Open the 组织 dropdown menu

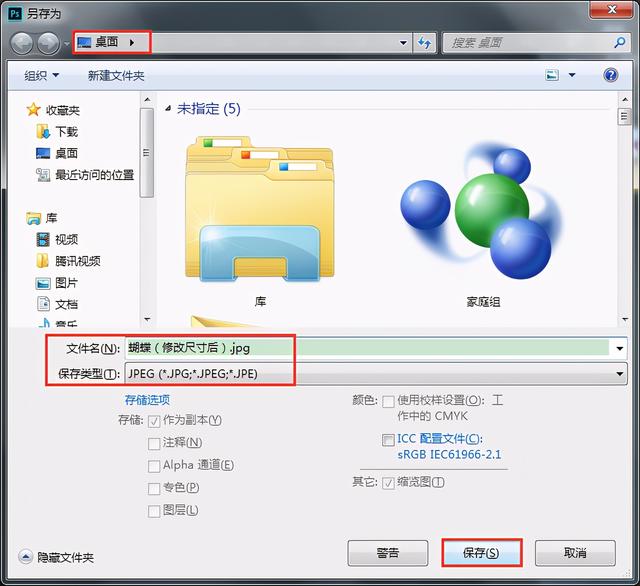click(42, 75)
